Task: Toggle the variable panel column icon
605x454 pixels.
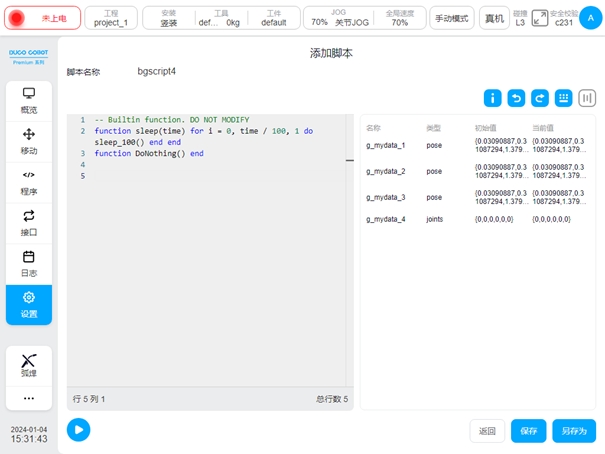Action: (587, 98)
